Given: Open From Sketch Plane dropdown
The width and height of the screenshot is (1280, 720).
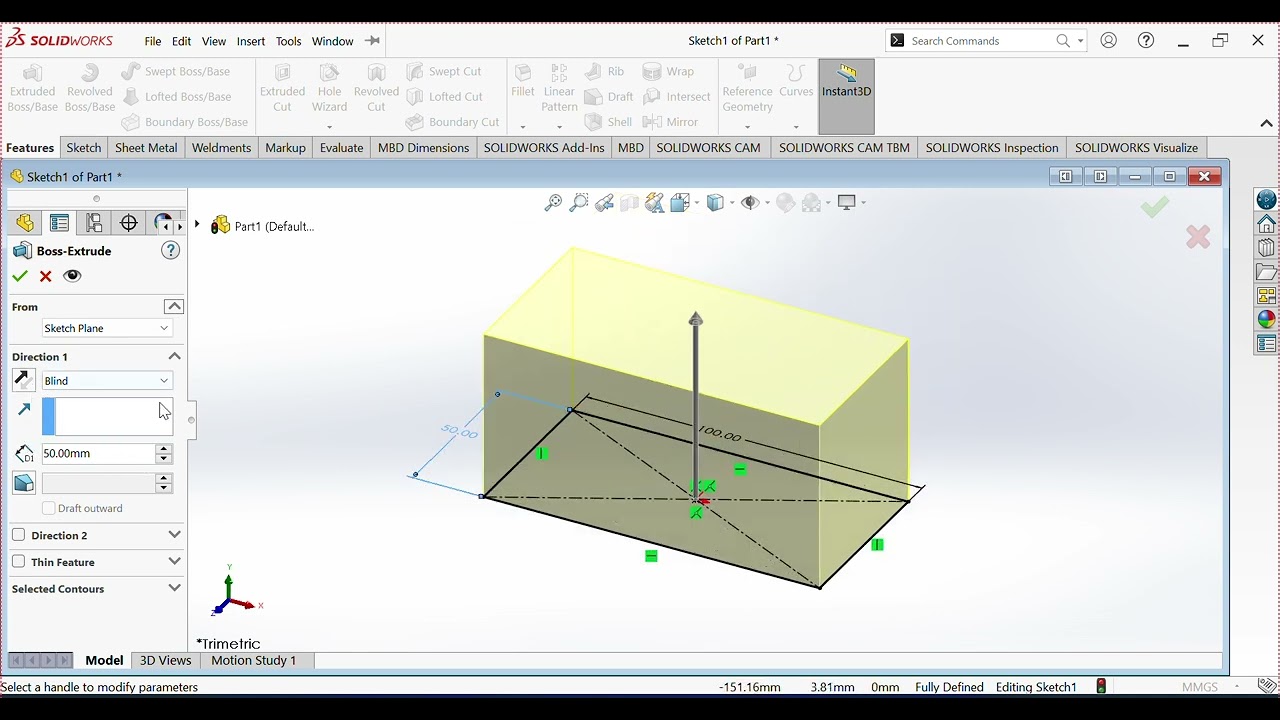Looking at the screenshot, I should click(106, 328).
